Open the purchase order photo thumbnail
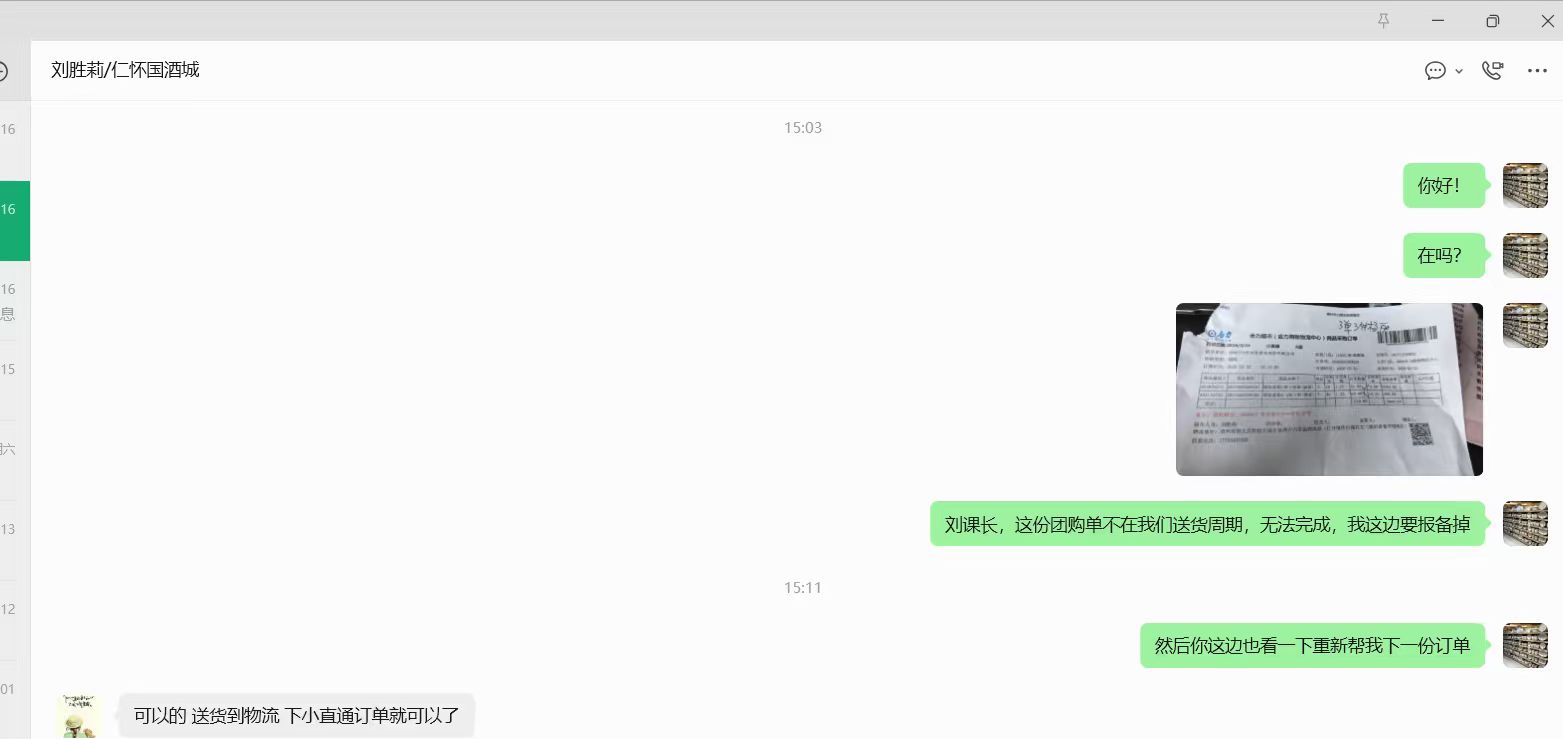Screen dimensions: 1563x739 point(1329,389)
